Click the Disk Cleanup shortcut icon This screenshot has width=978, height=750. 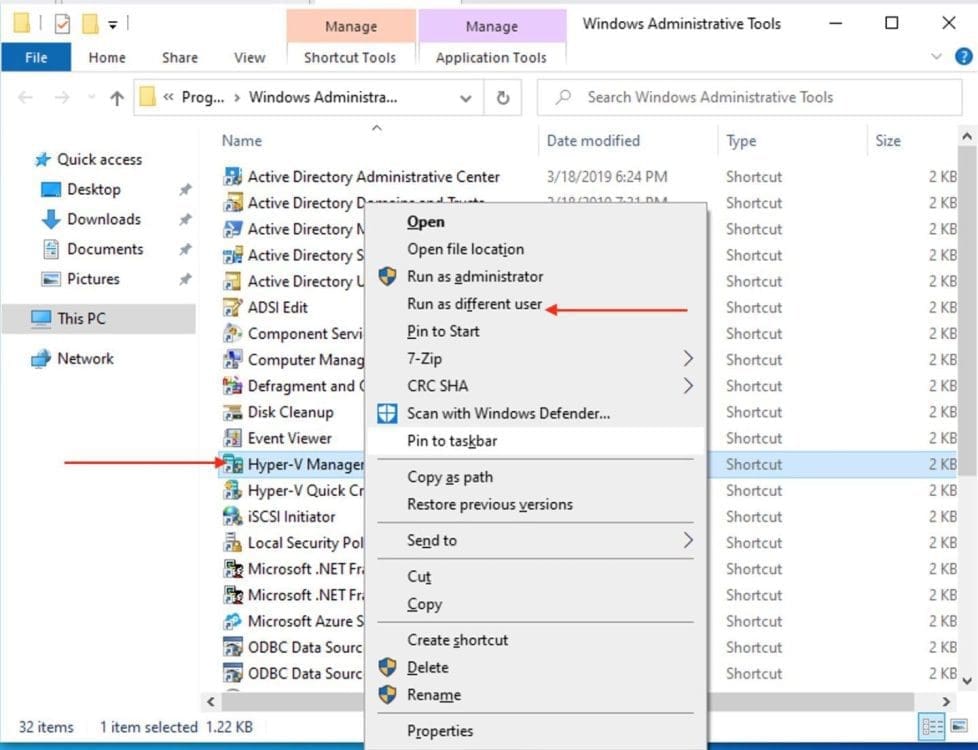(232, 412)
